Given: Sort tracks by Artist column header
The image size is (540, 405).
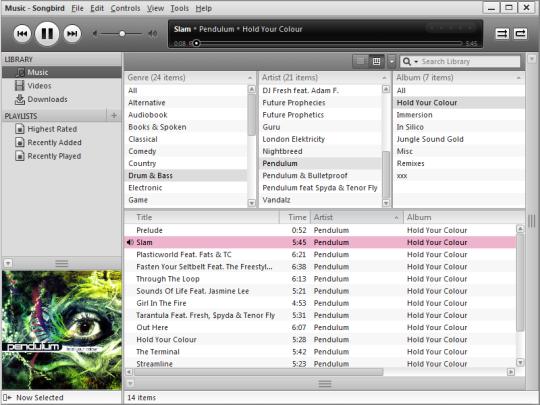Looking at the screenshot, I should (357, 218).
